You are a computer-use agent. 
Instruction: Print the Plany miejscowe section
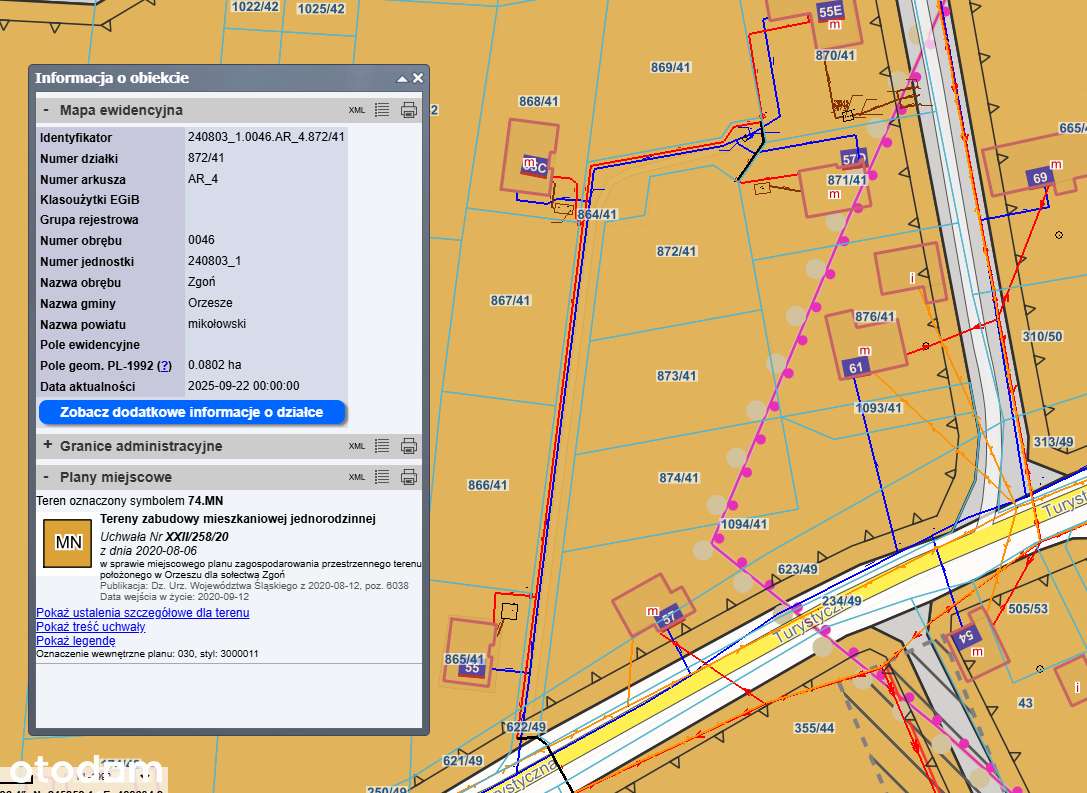pos(408,477)
